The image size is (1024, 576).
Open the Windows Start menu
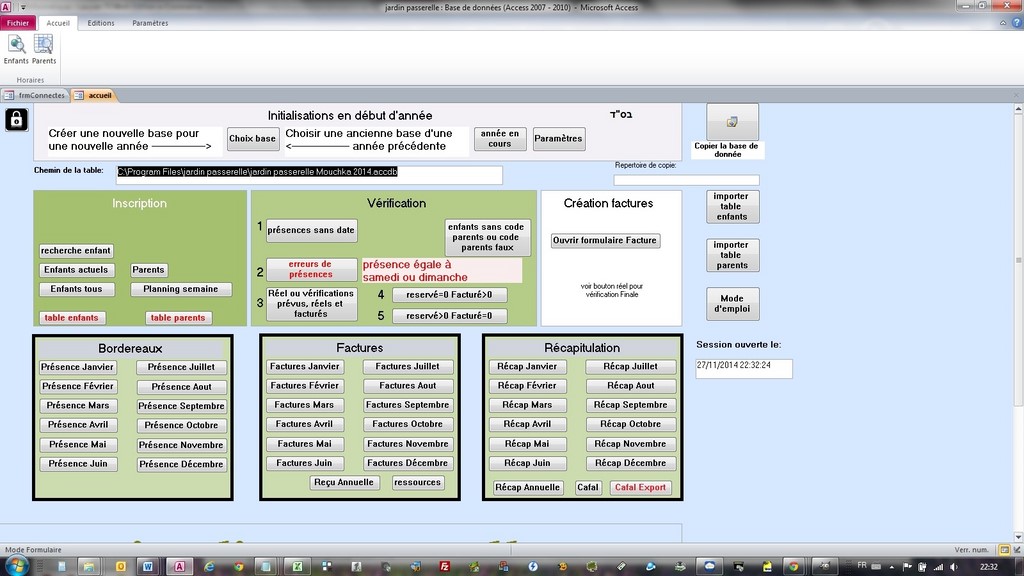[17, 566]
